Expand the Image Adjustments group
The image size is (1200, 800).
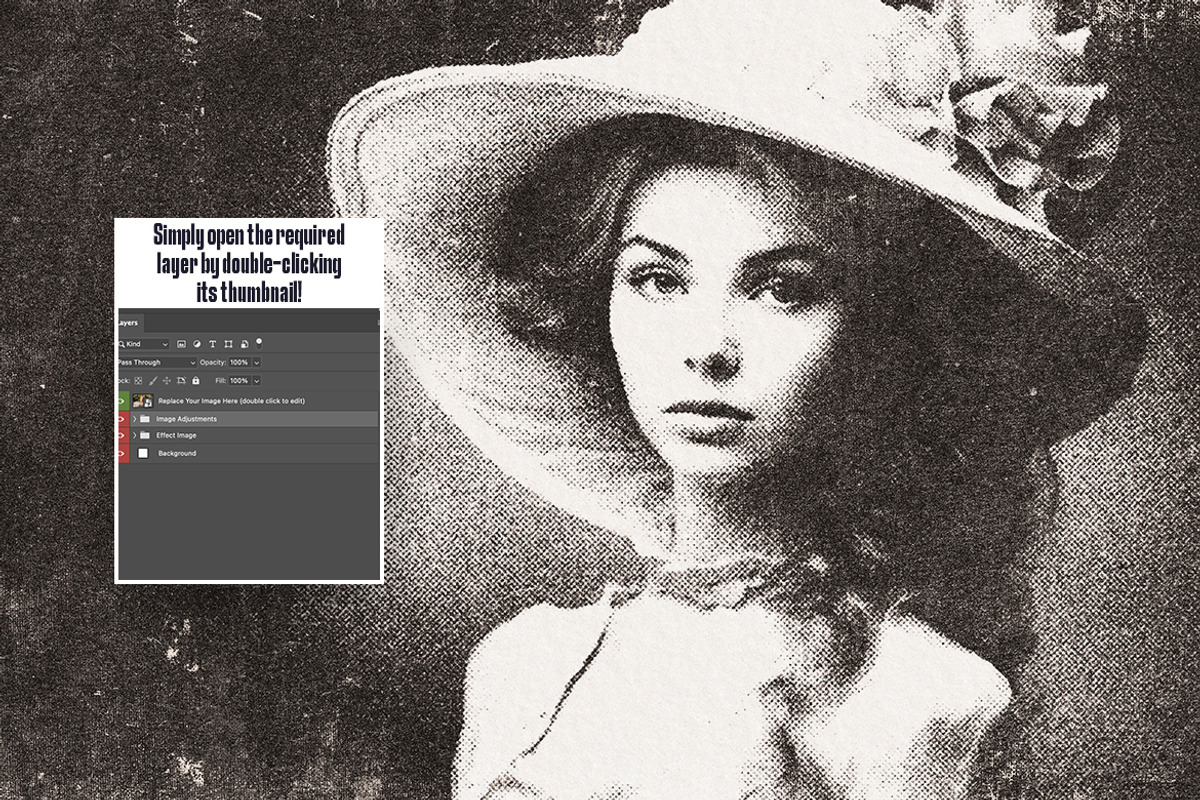point(134,419)
